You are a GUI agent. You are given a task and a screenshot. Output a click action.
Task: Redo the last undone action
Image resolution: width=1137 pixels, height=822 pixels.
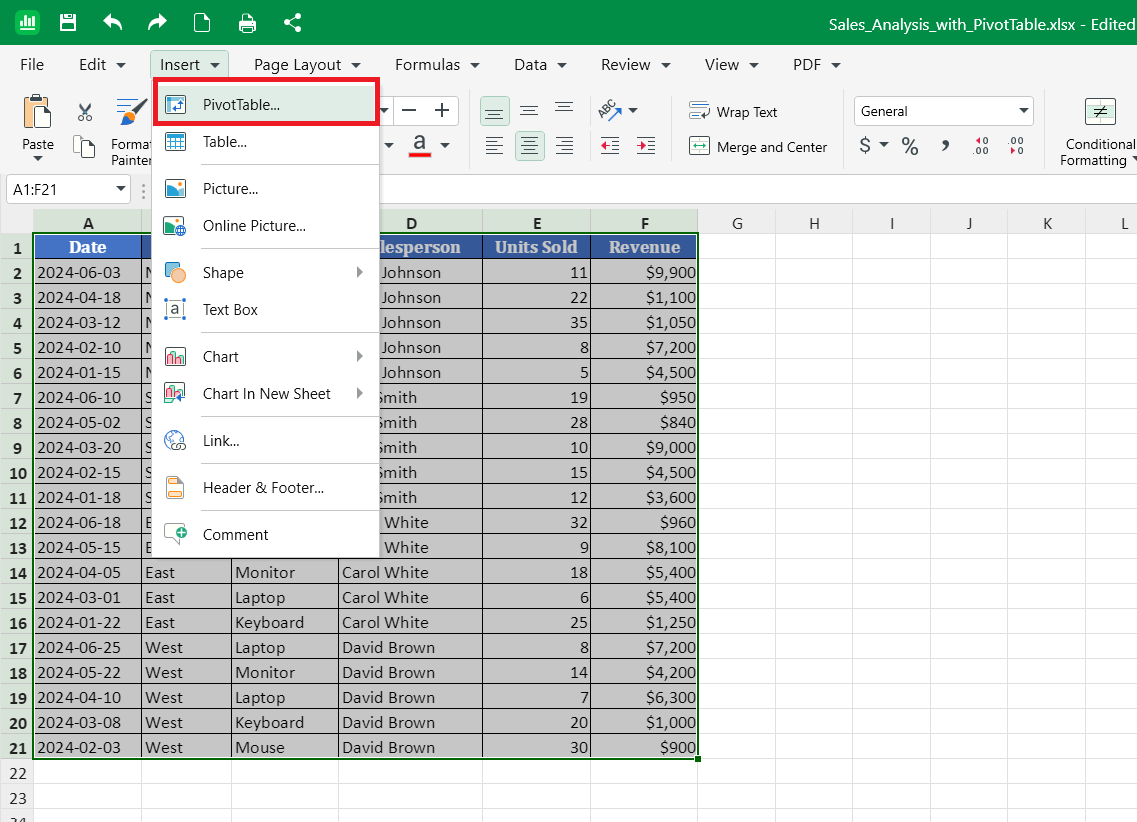pyautogui.click(x=157, y=22)
